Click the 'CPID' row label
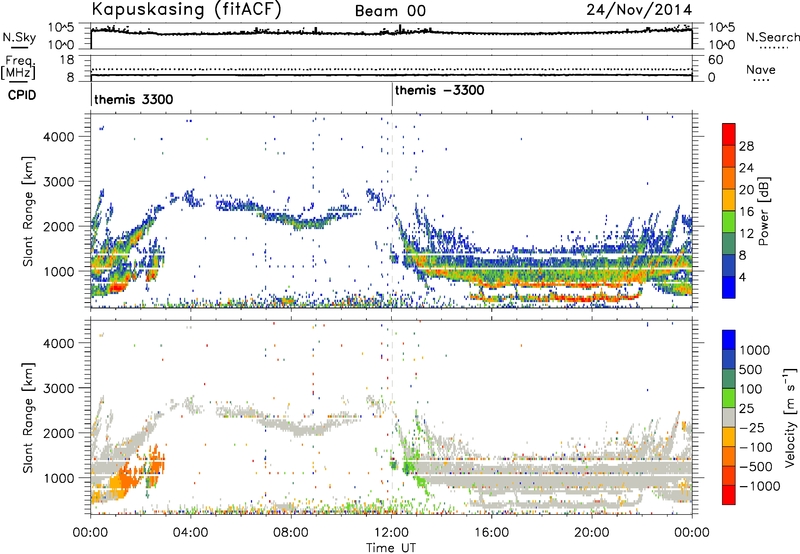This screenshot has height=554, width=800. [x=22, y=95]
